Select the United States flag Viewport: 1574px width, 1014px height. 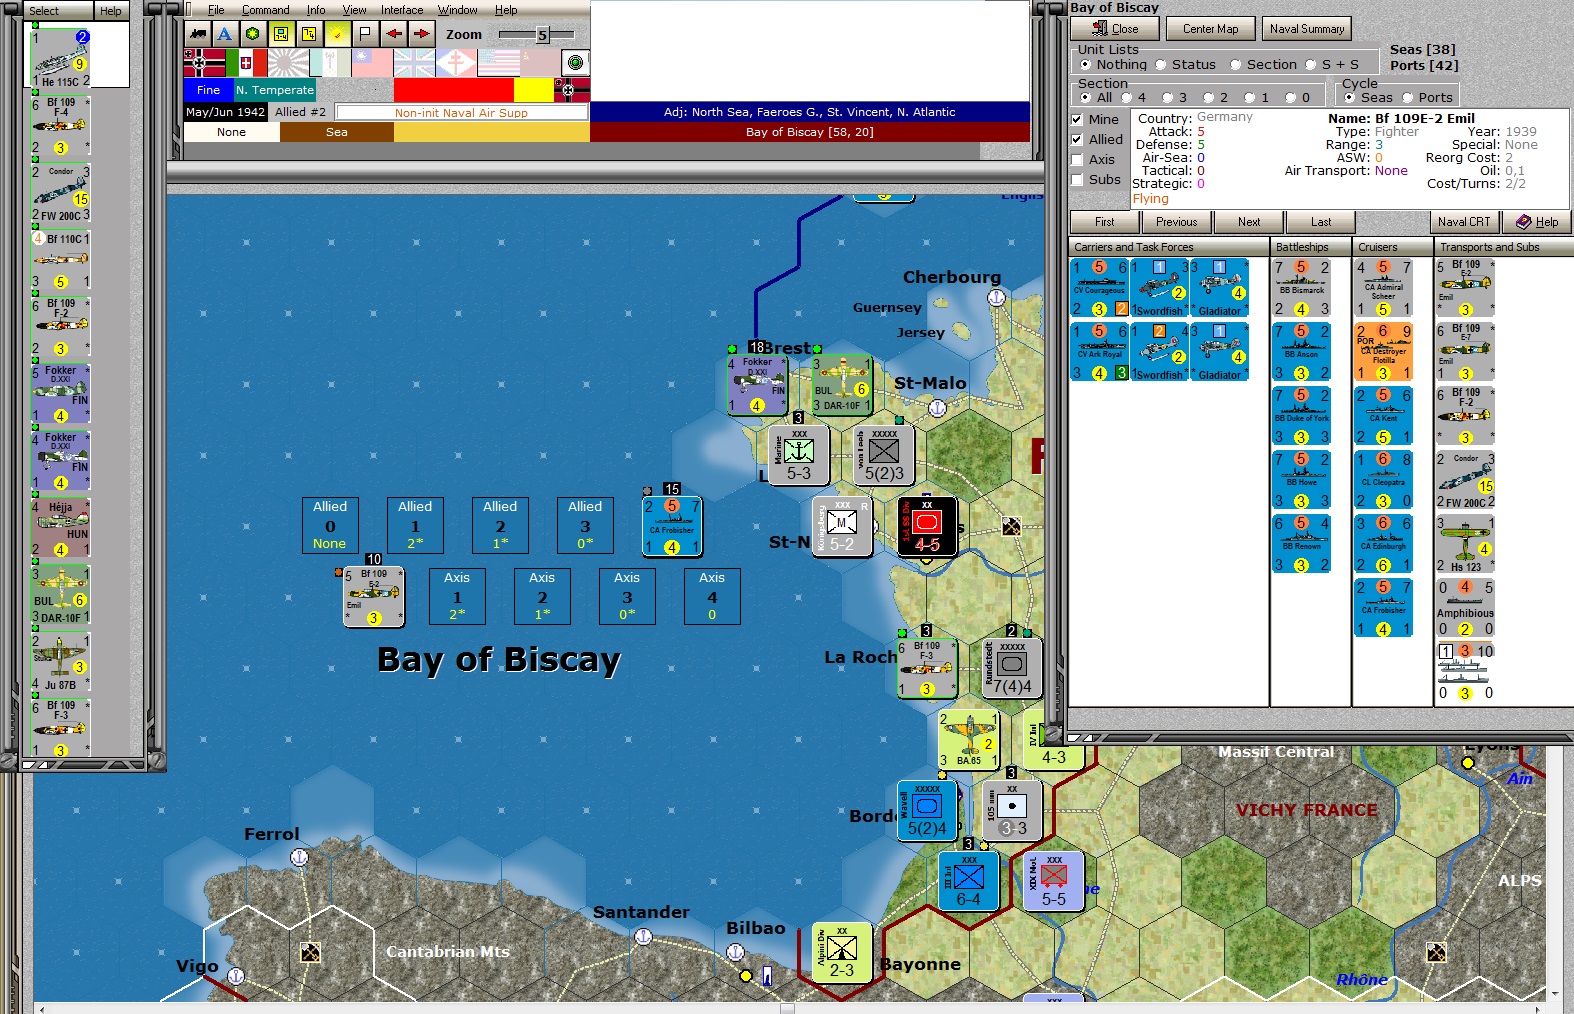click(498, 63)
